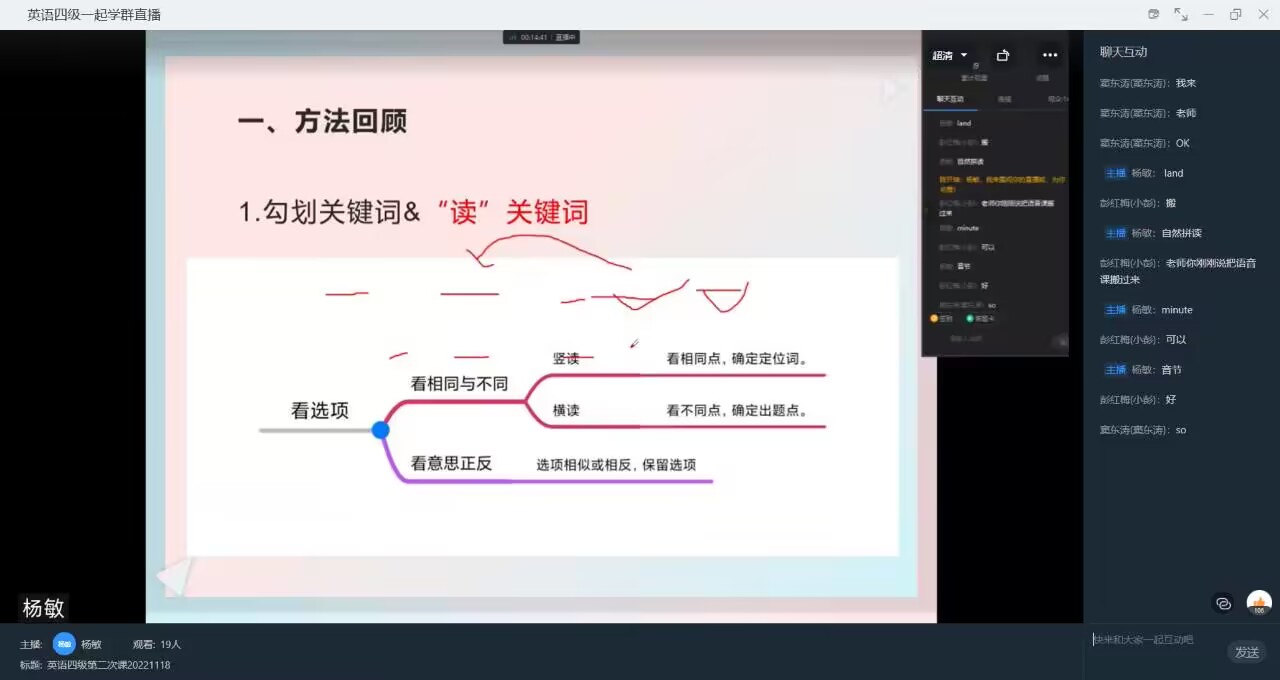1280x680 pixels.
Task: Select the 聊天互动 tab in embedded panel
Action: point(950,99)
